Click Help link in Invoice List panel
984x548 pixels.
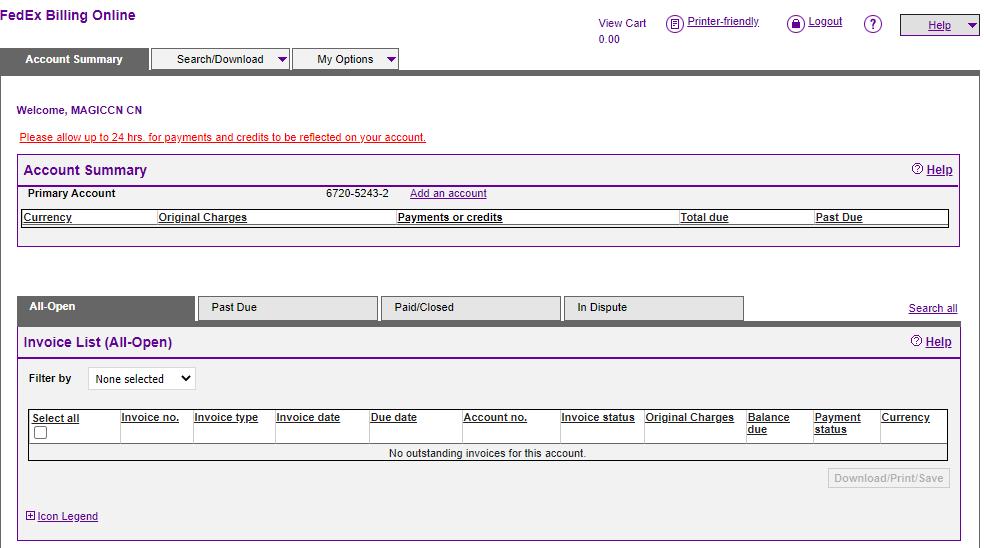pos(938,341)
